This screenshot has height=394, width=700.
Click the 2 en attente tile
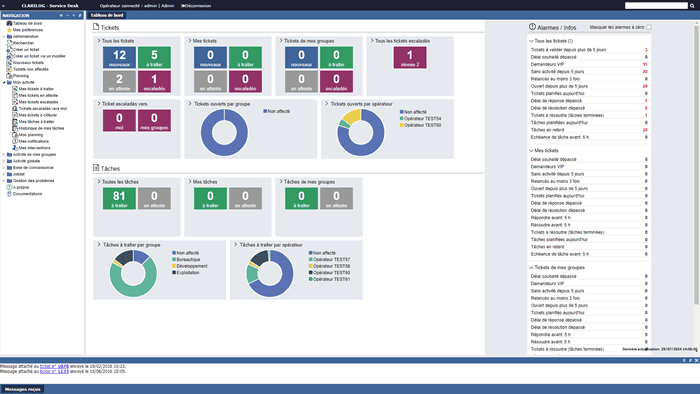click(119, 82)
